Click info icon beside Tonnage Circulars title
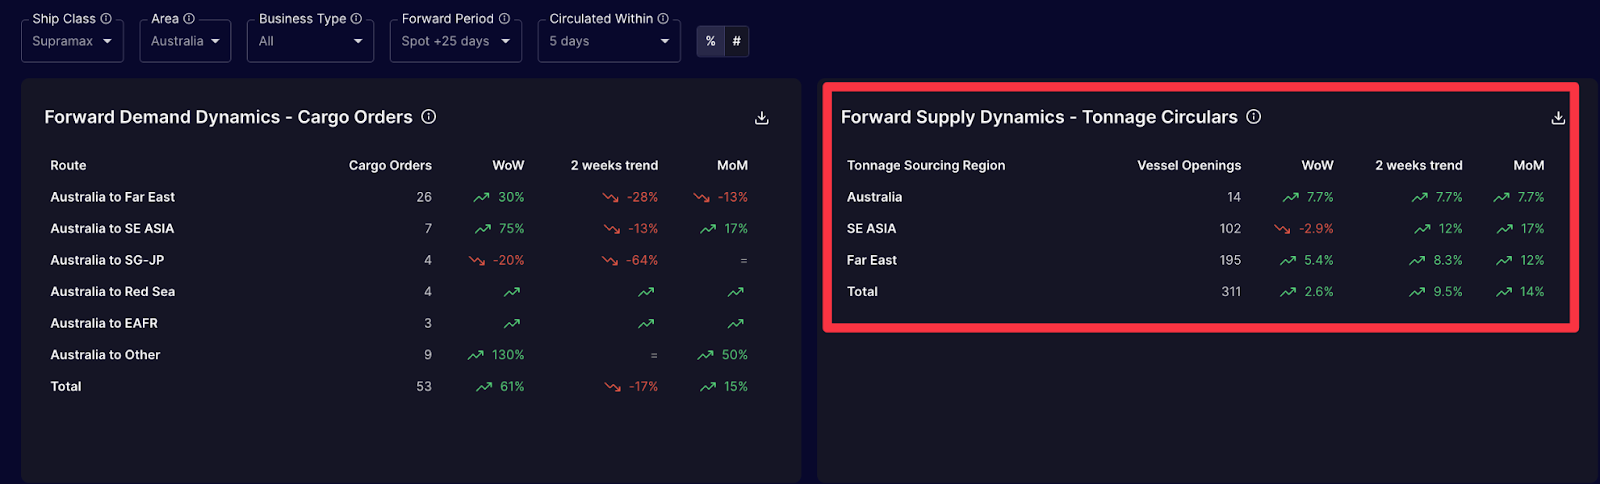This screenshot has width=1600, height=484. point(1254,117)
